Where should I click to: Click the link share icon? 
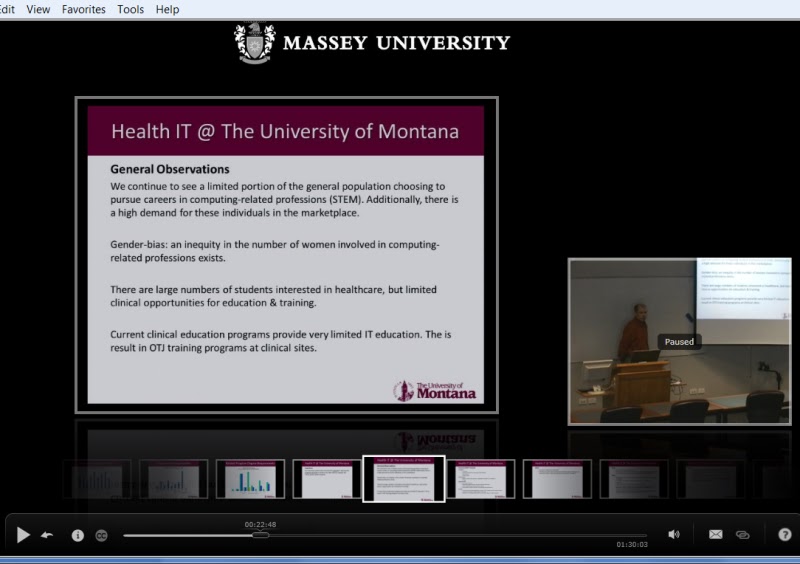tap(742, 534)
